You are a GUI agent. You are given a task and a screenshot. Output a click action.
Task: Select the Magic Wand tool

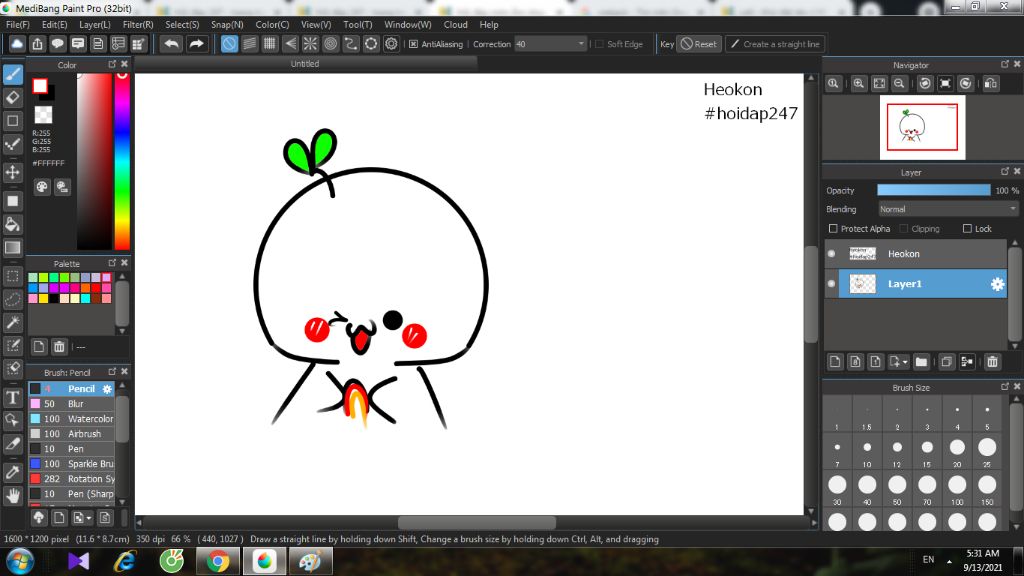click(x=12, y=323)
